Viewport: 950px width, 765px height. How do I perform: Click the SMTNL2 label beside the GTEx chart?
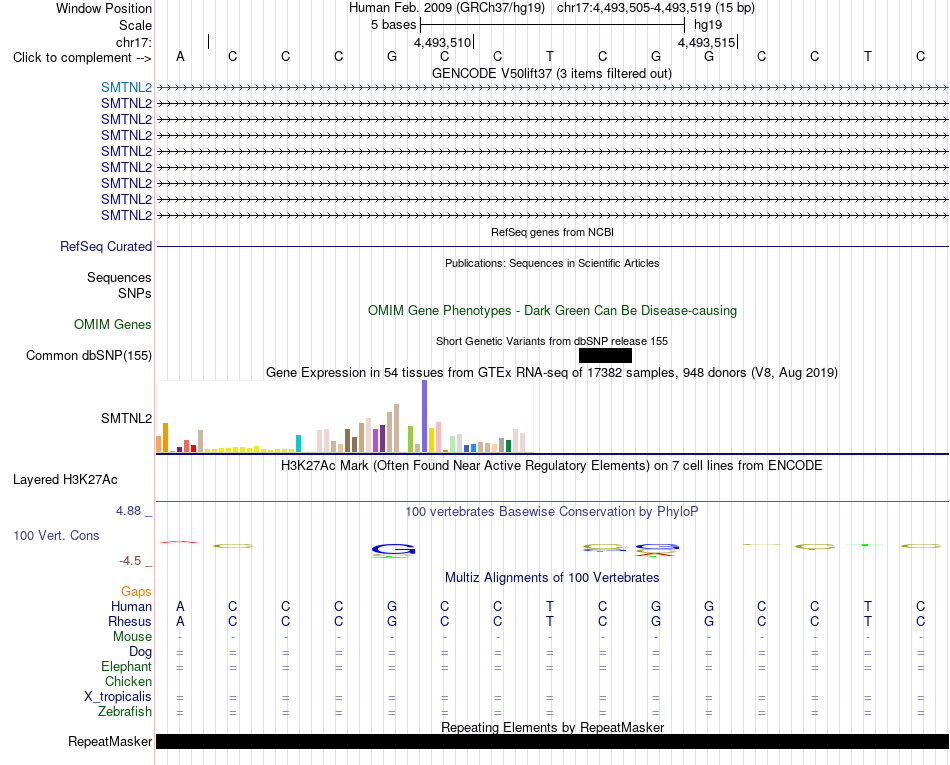(126, 419)
